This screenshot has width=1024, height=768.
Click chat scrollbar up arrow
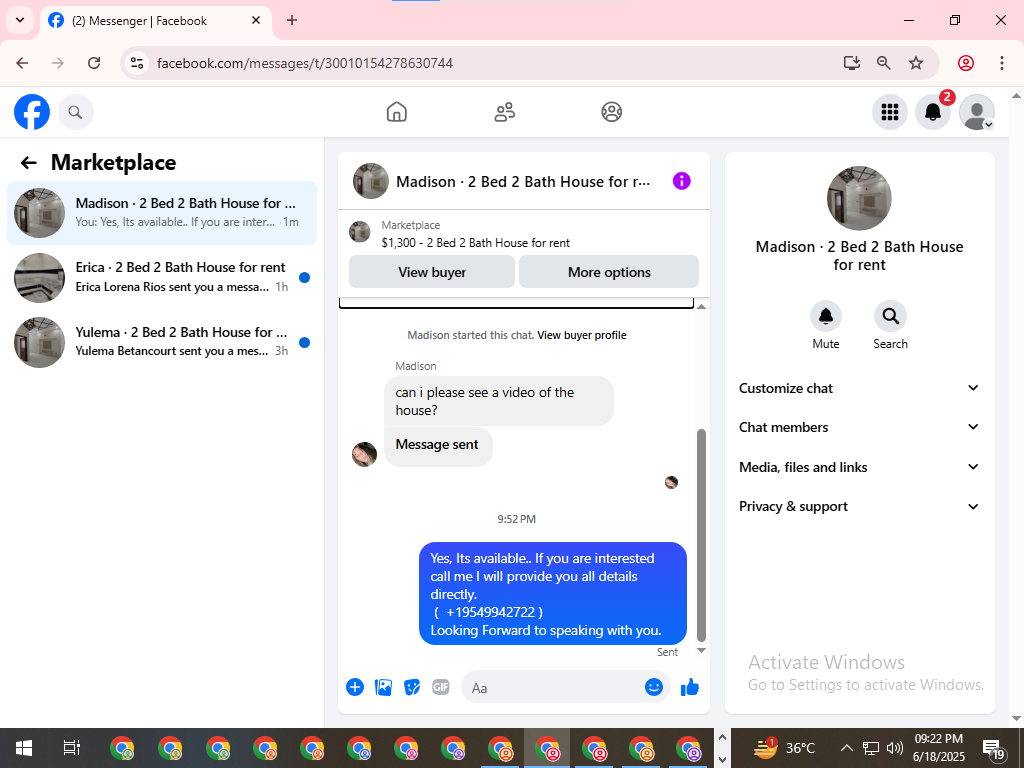pos(701,306)
